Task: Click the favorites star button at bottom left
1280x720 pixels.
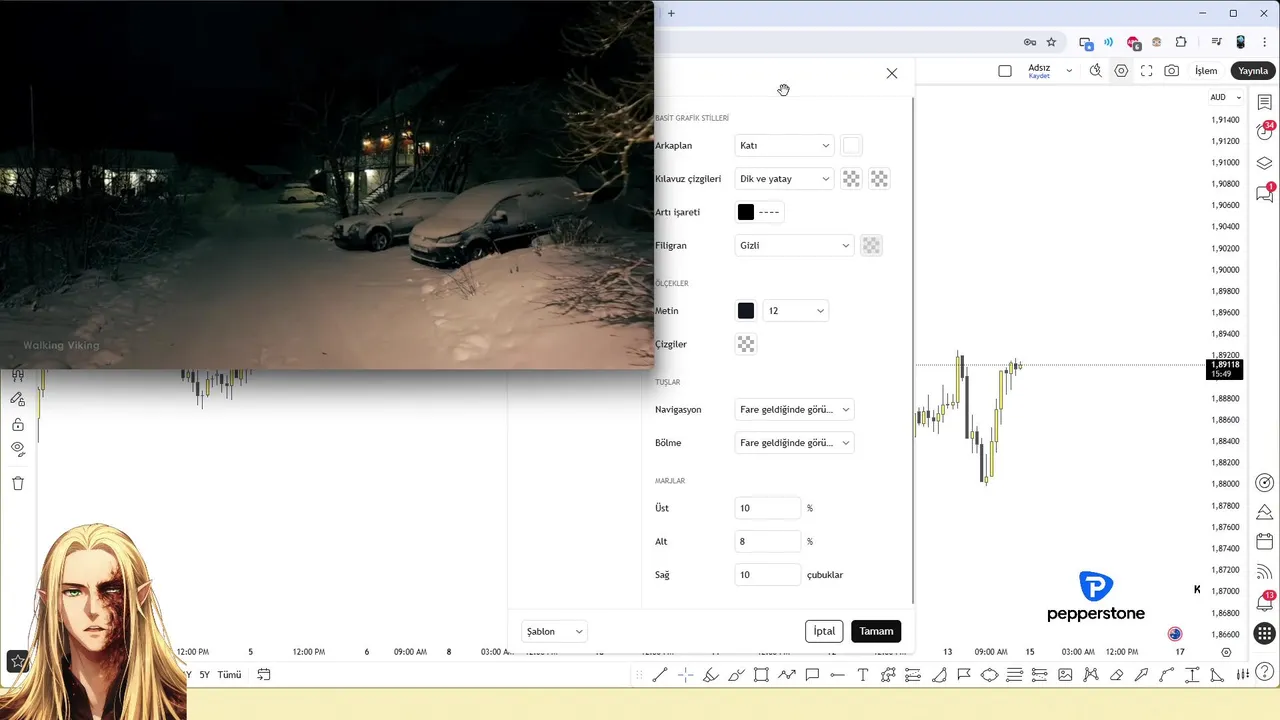Action: [x=18, y=661]
